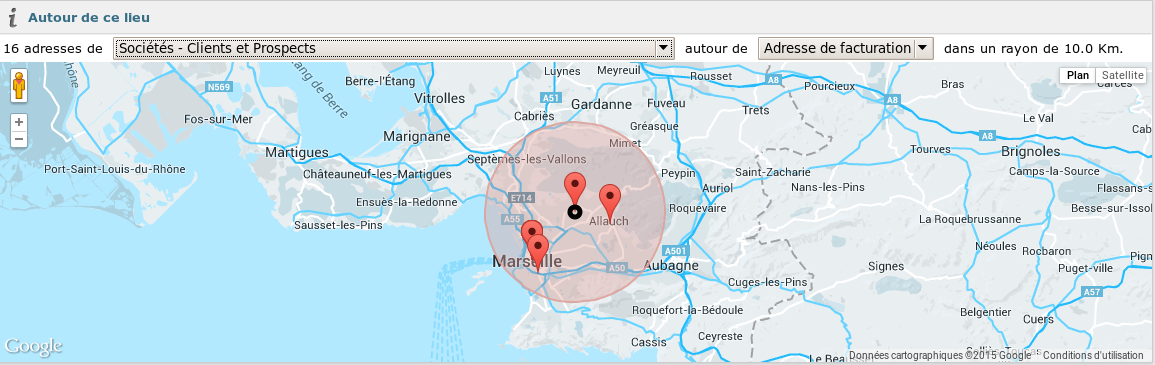Click the Autour de ce lieu heading
This screenshot has height=365, width=1155.
point(88,17)
